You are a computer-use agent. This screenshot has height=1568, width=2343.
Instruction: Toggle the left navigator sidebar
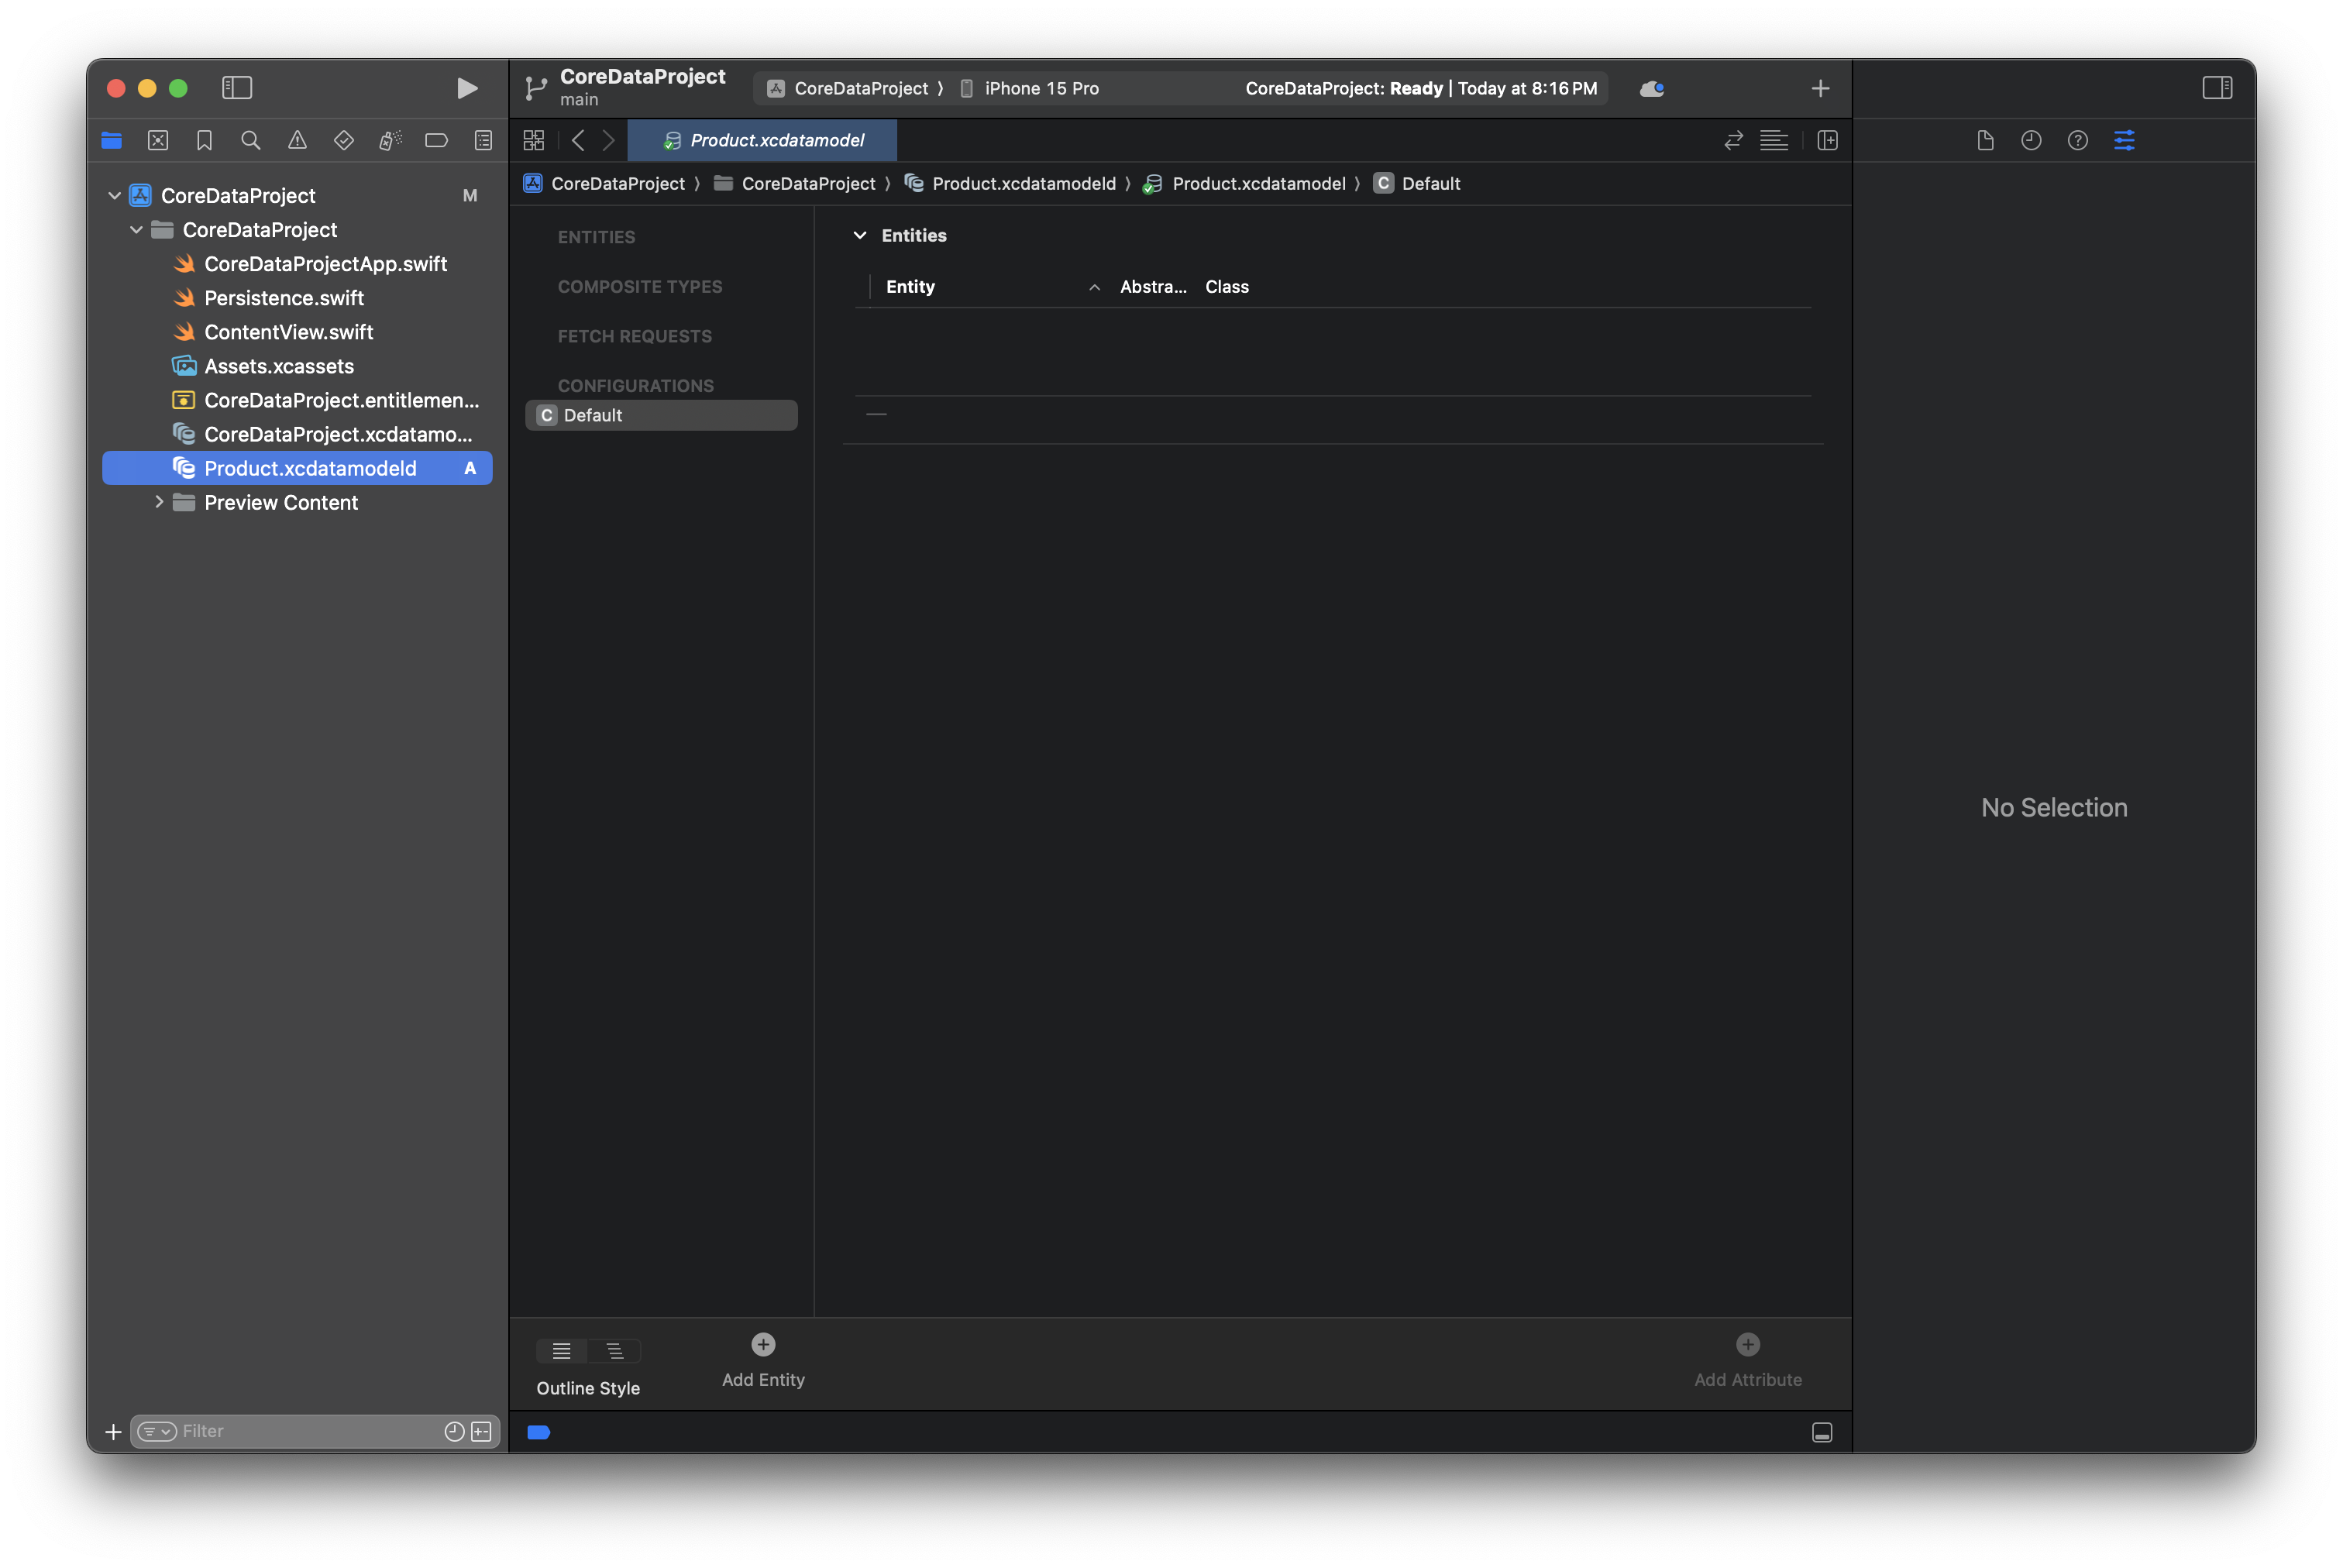click(237, 88)
